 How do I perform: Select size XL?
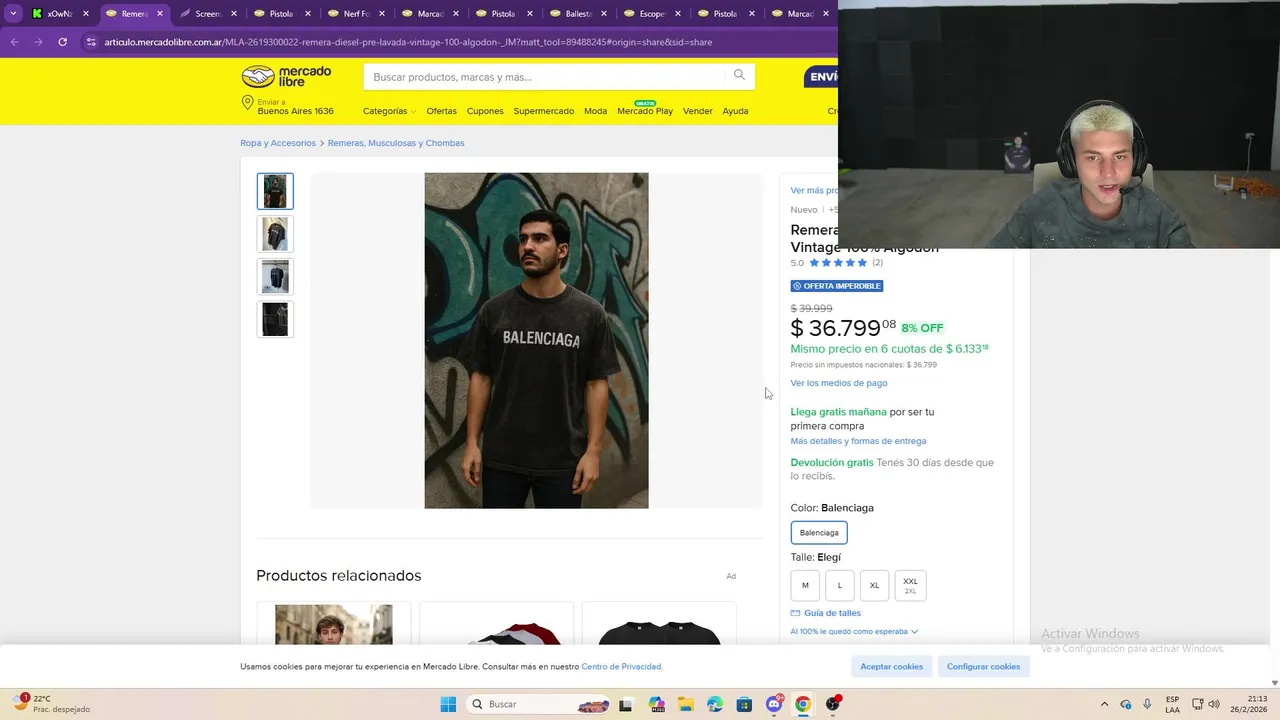pyautogui.click(x=874, y=585)
